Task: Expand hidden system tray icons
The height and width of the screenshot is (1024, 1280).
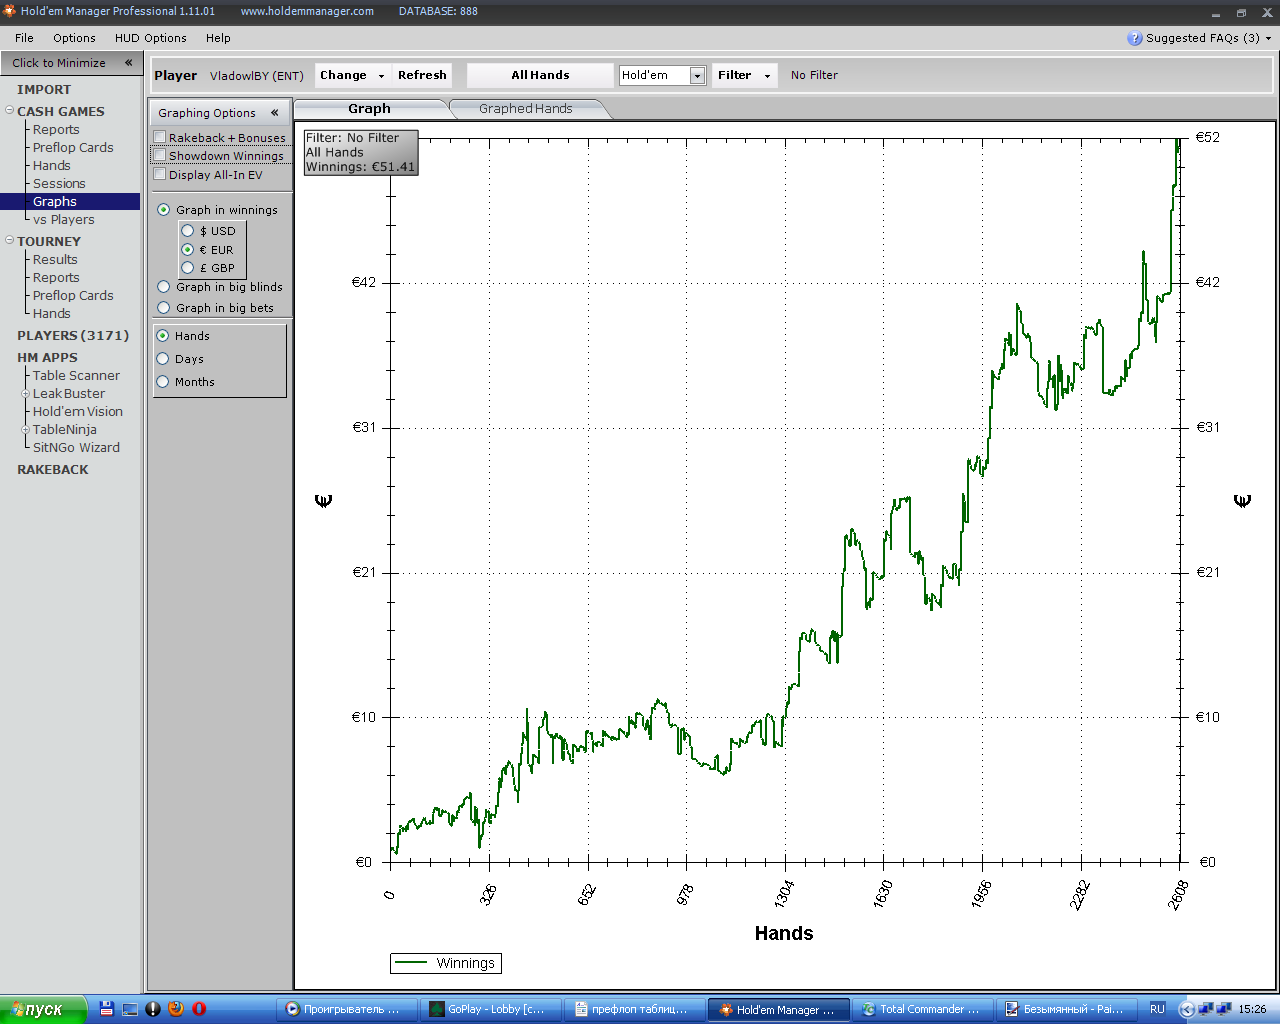Action: [1186, 1009]
